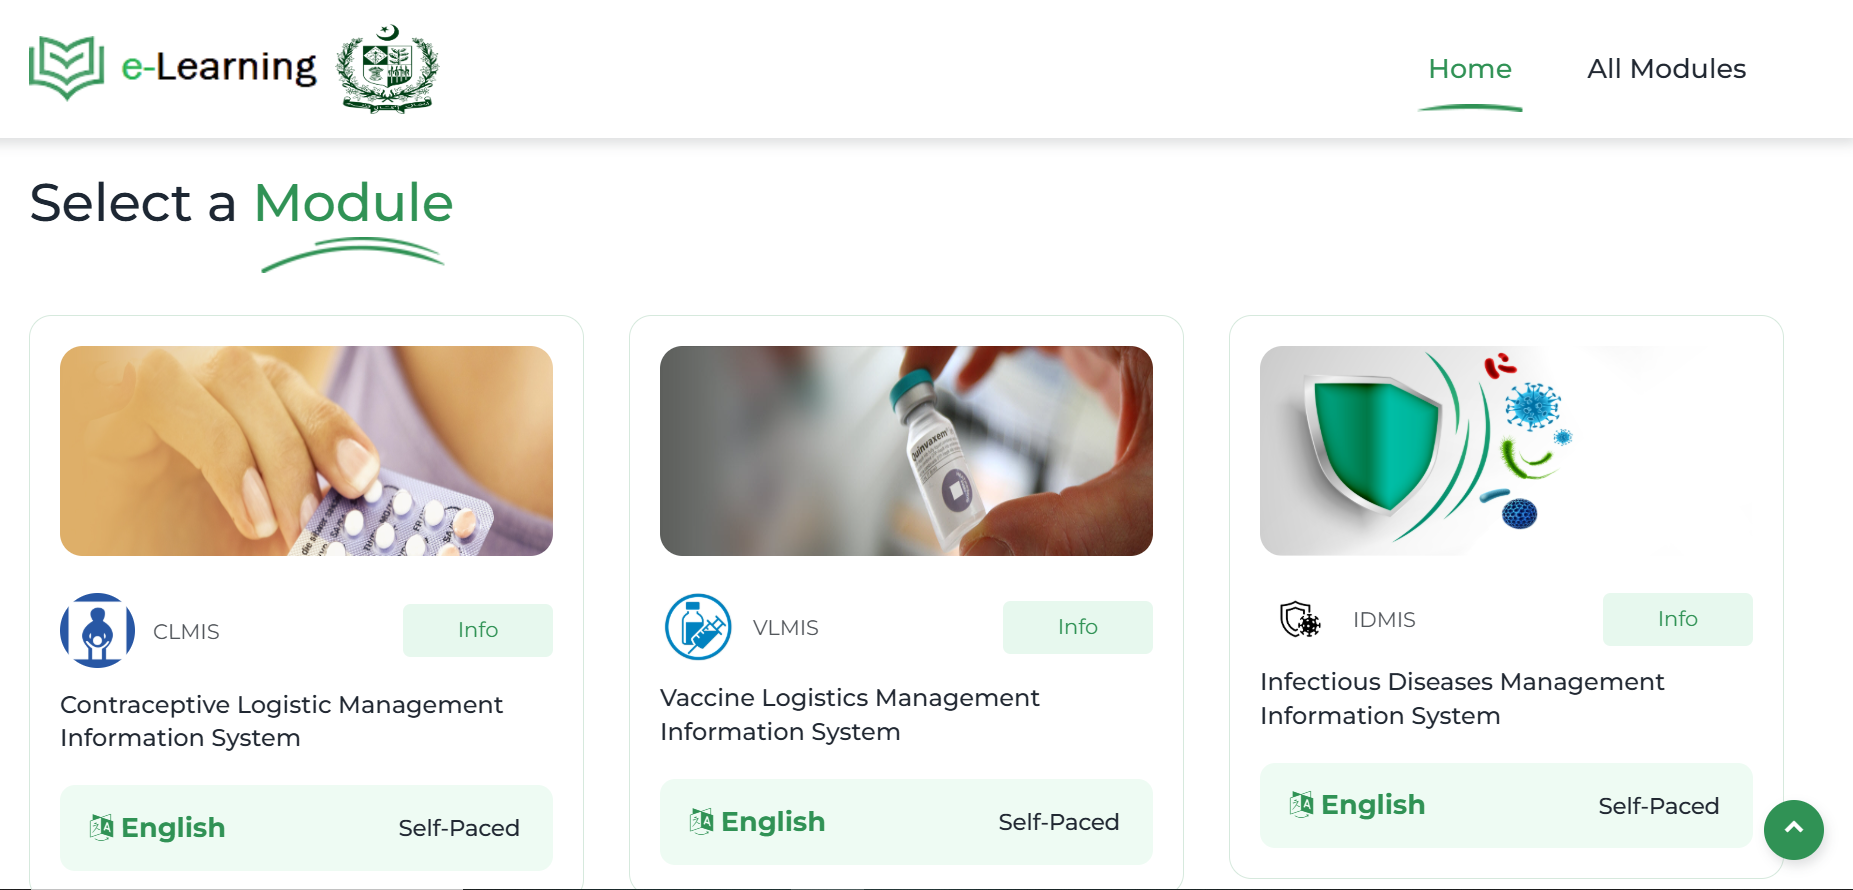The height and width of the screenshot is (890, 1853).
Task: Open the vaccine vial module thumbnail
Action: click(x=906, y=451)
